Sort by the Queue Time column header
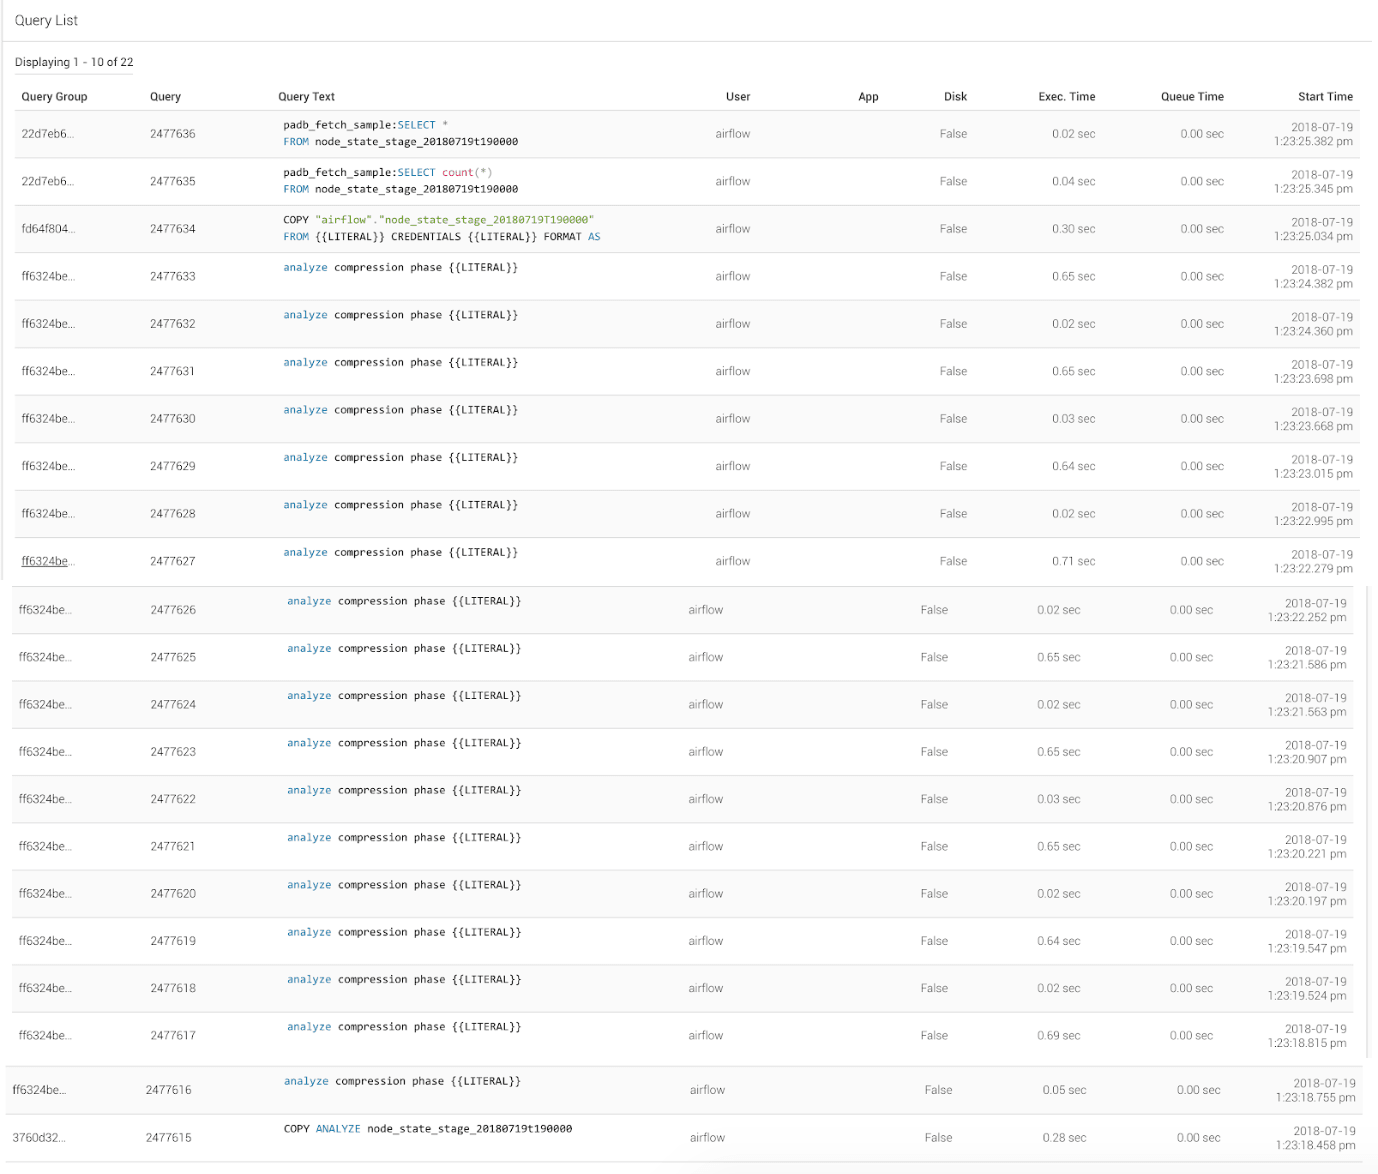 (x=1192, y=97)
